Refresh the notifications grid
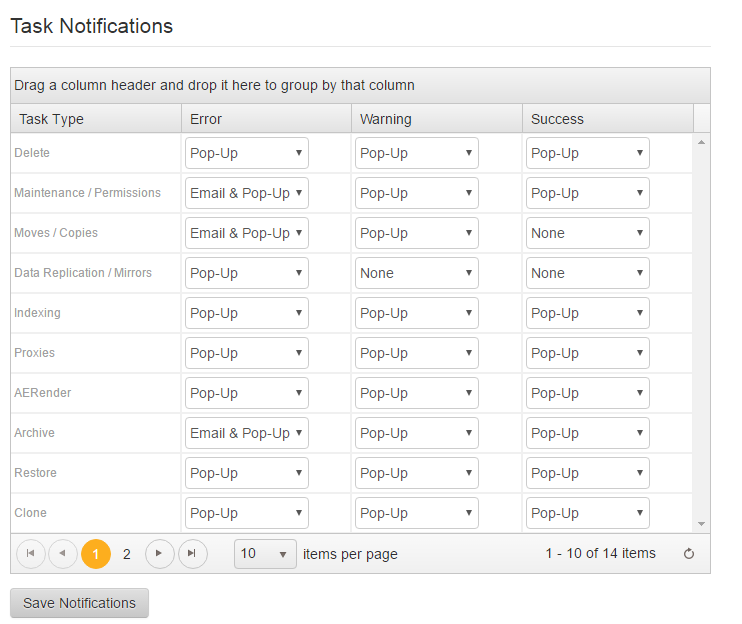The image size is (742, 624). (x=689, y=554)
